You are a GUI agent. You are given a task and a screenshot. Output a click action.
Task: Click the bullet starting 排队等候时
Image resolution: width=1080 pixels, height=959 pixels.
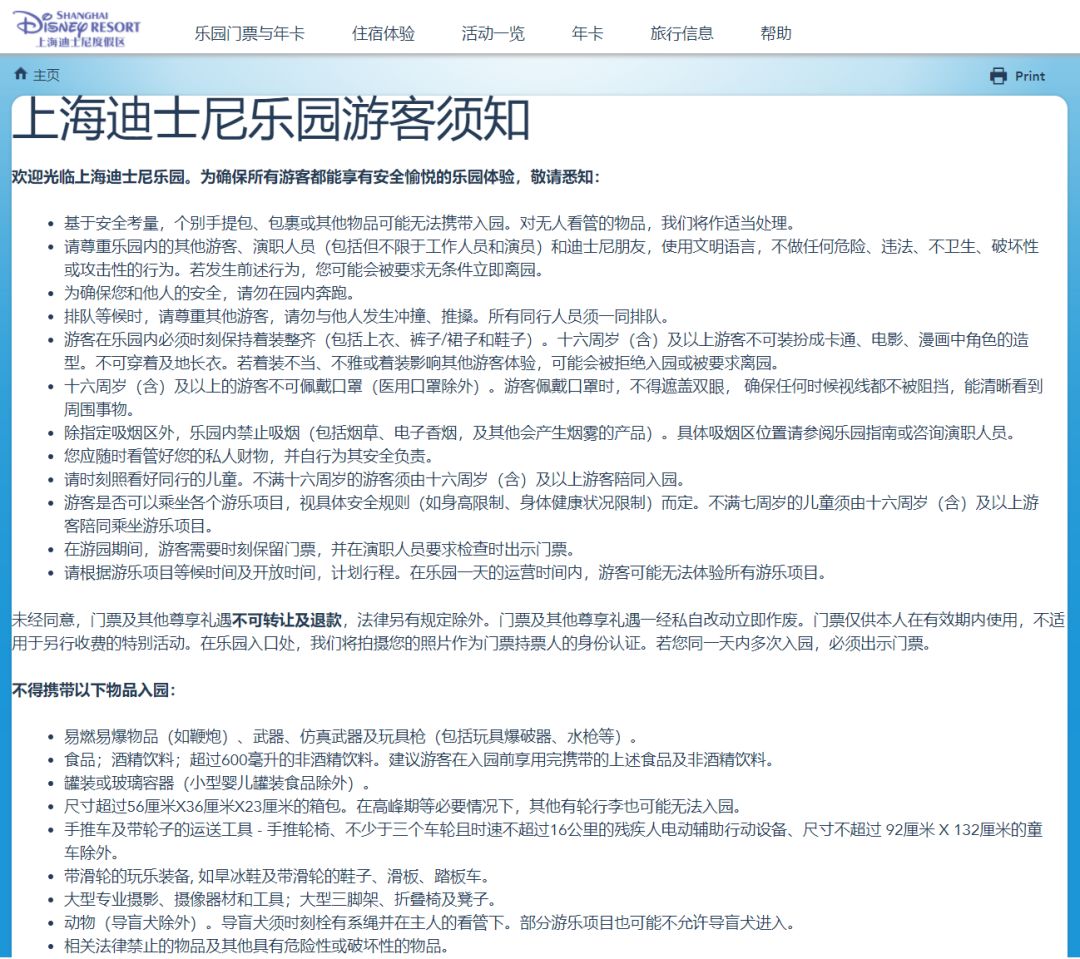366,317
